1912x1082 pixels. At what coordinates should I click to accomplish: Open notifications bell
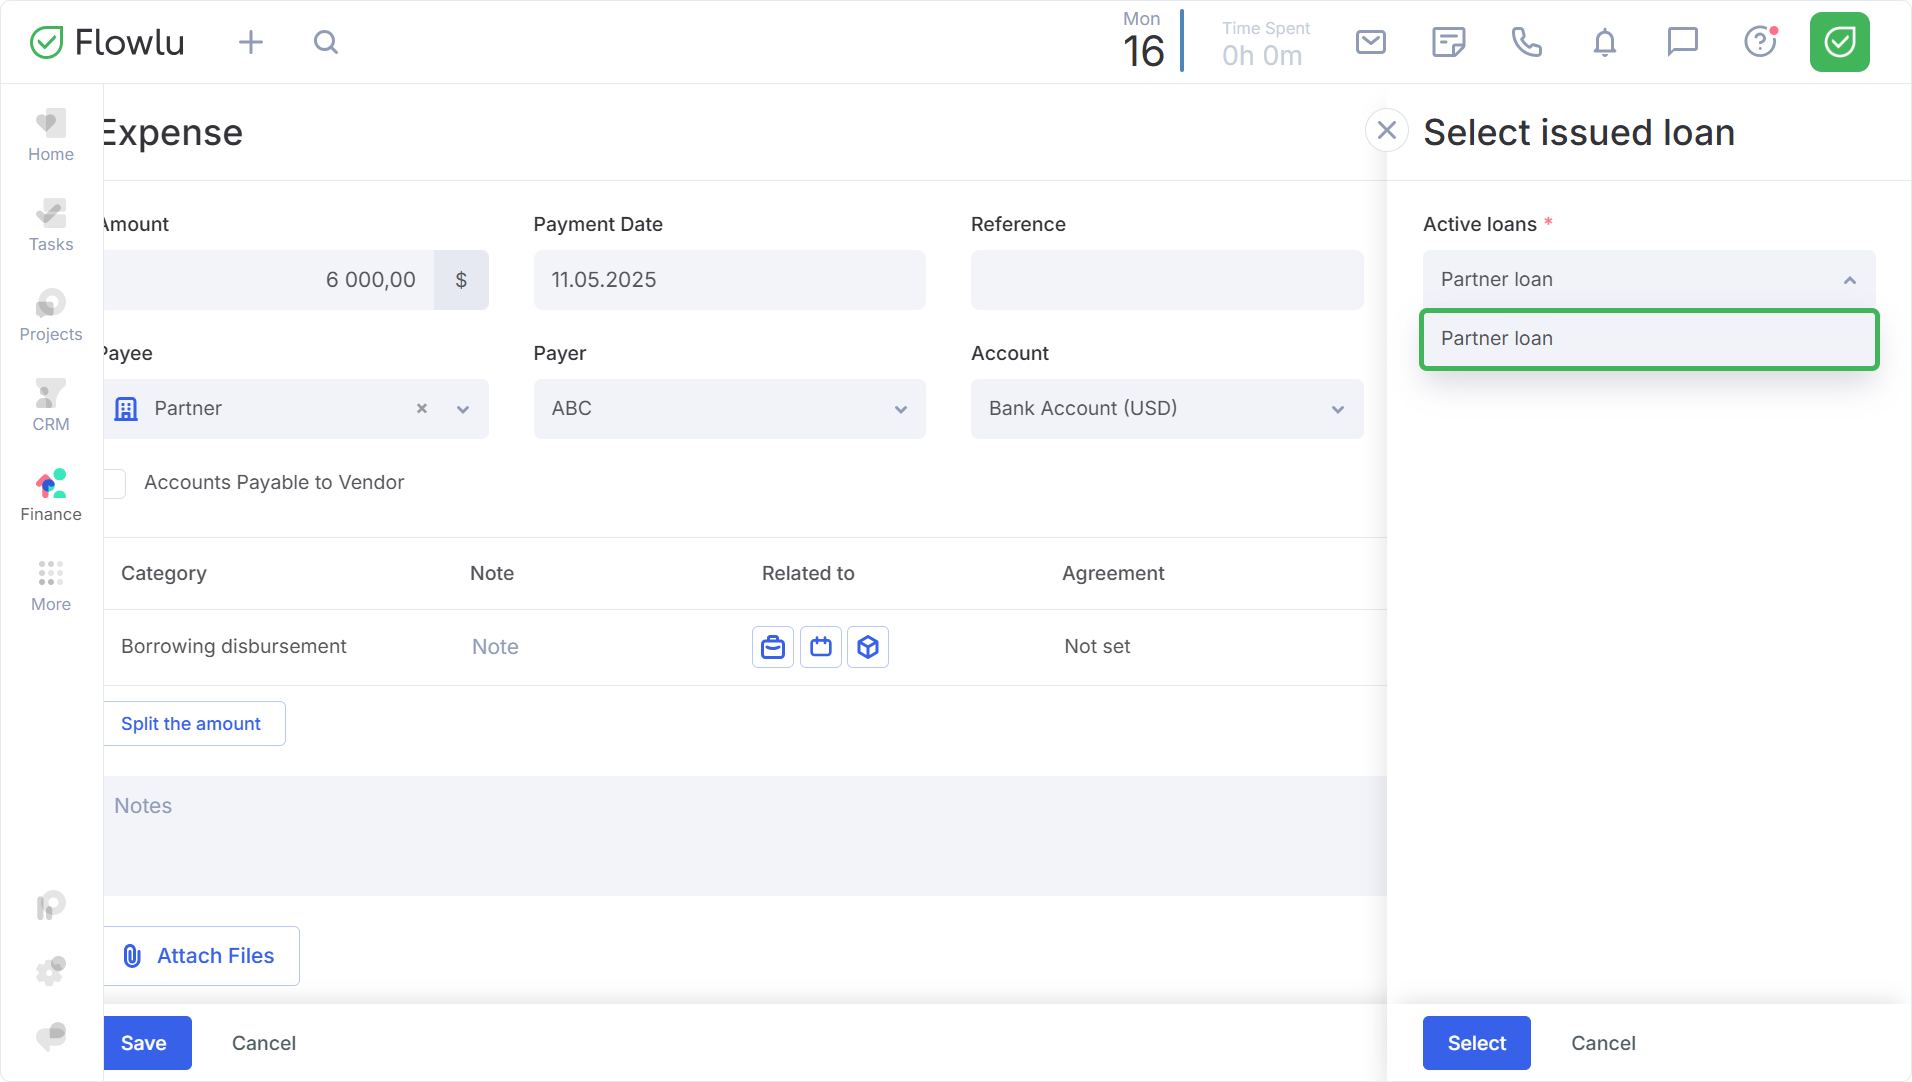(1604, 42)
